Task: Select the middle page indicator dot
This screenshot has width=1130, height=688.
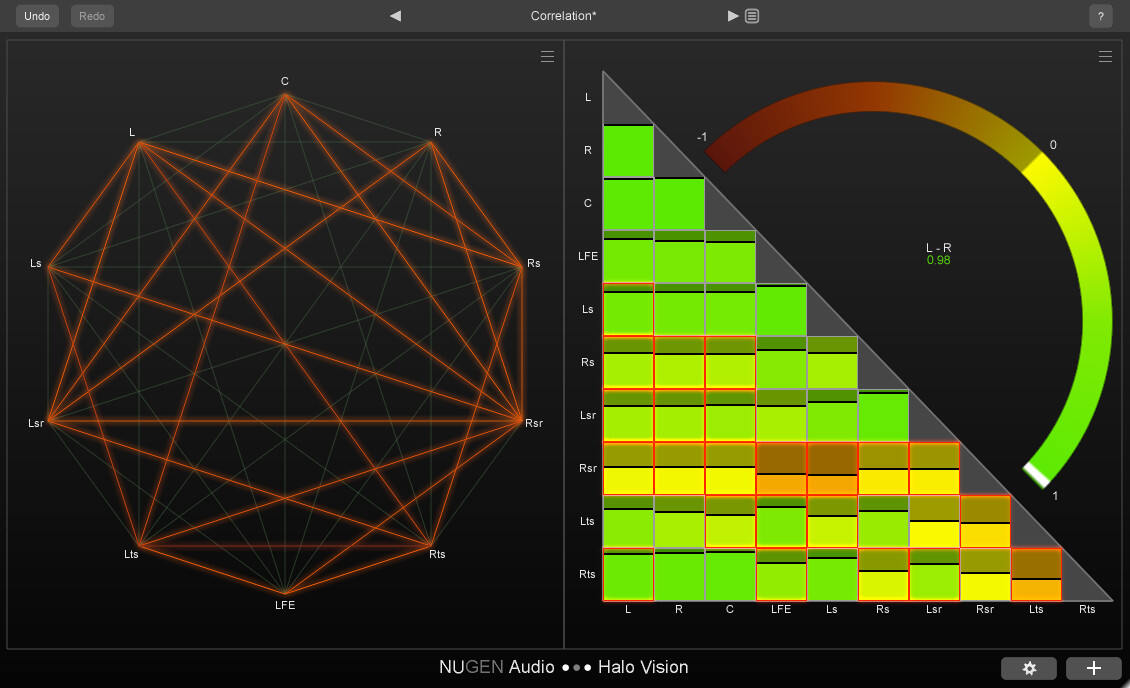Action: (576, 668)
